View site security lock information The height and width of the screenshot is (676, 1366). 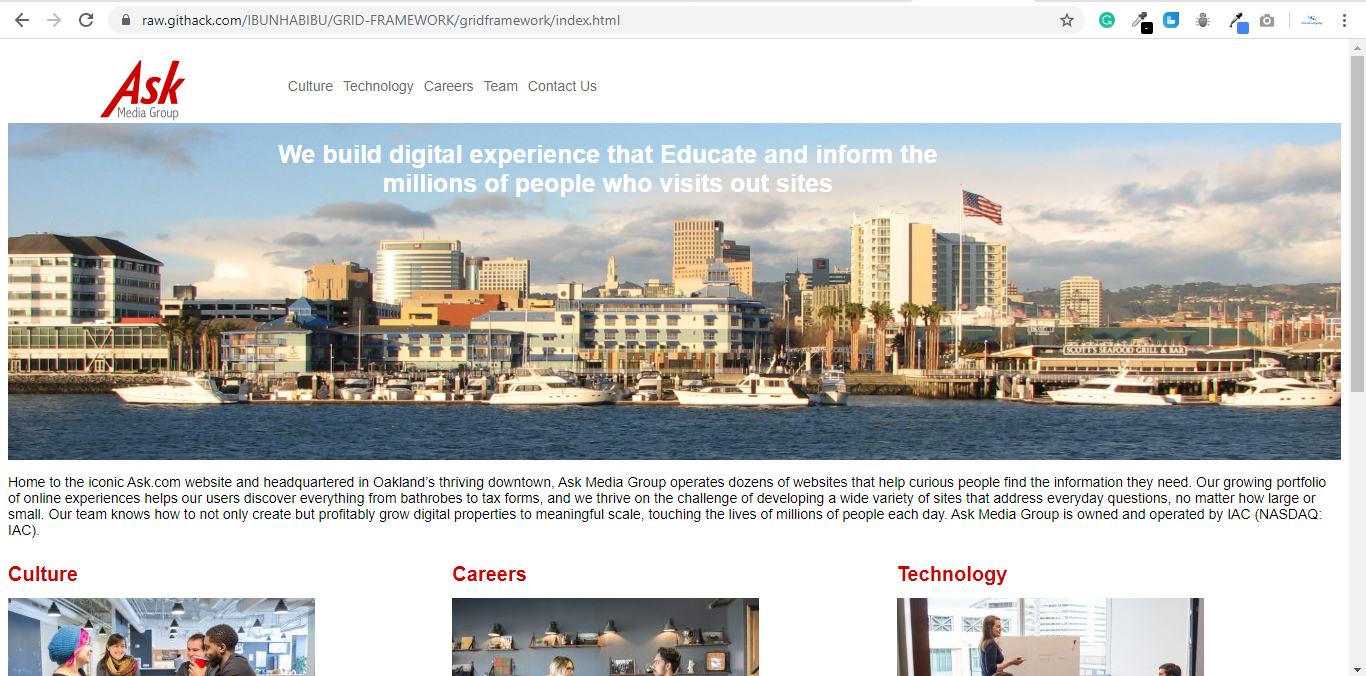pos(126,20)
